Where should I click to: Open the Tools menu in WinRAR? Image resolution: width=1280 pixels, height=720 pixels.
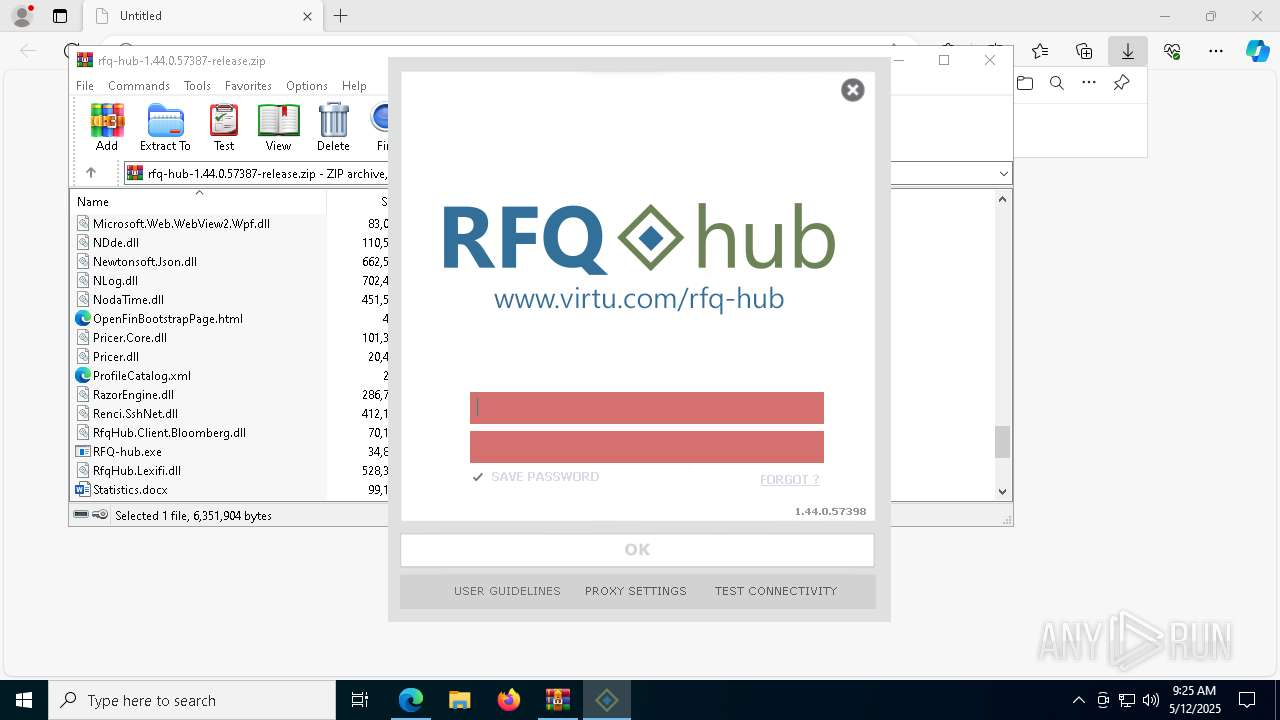197,86
